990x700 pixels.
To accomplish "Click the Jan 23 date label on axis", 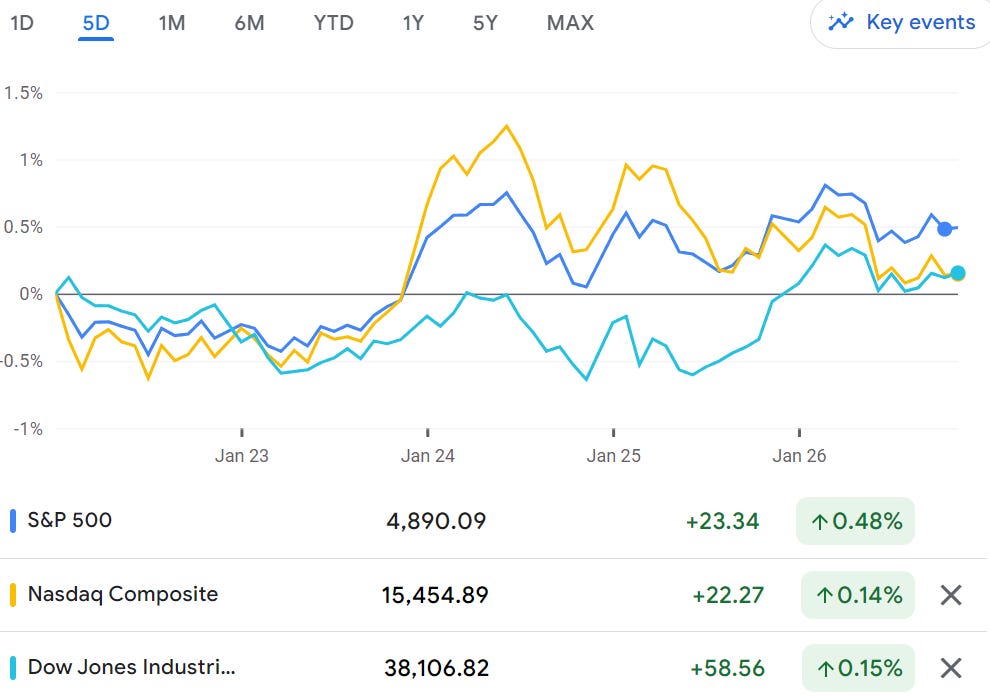I will click(x=242, y=456).
